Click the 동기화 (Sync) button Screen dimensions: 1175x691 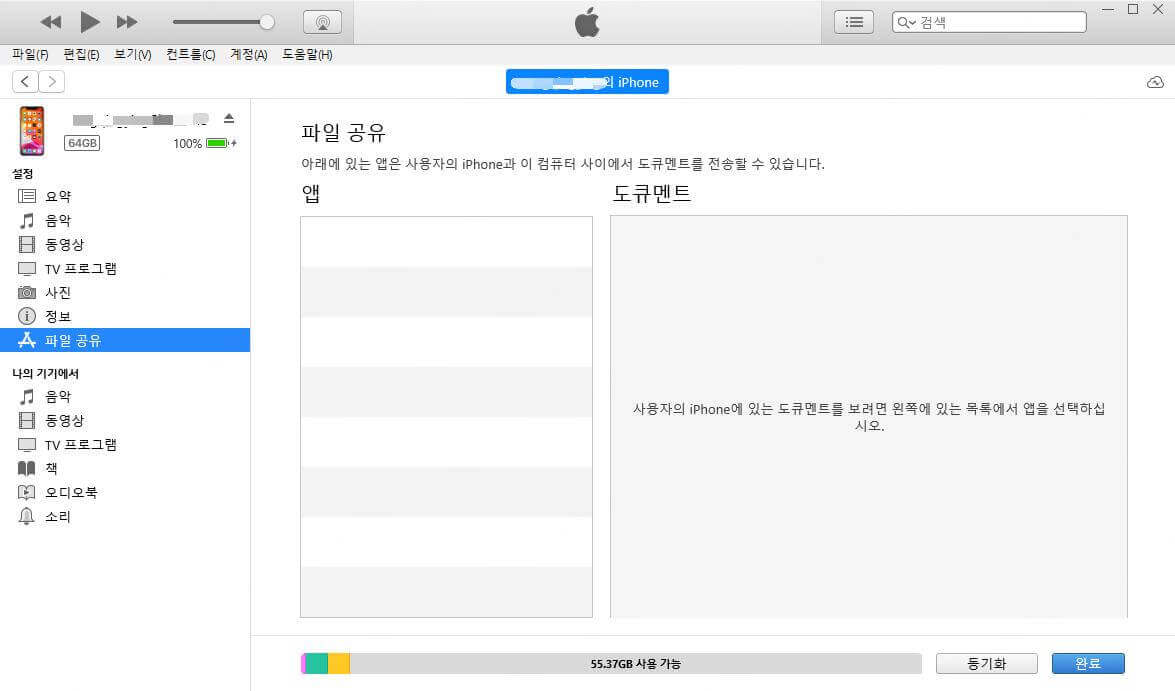point(986,663)
